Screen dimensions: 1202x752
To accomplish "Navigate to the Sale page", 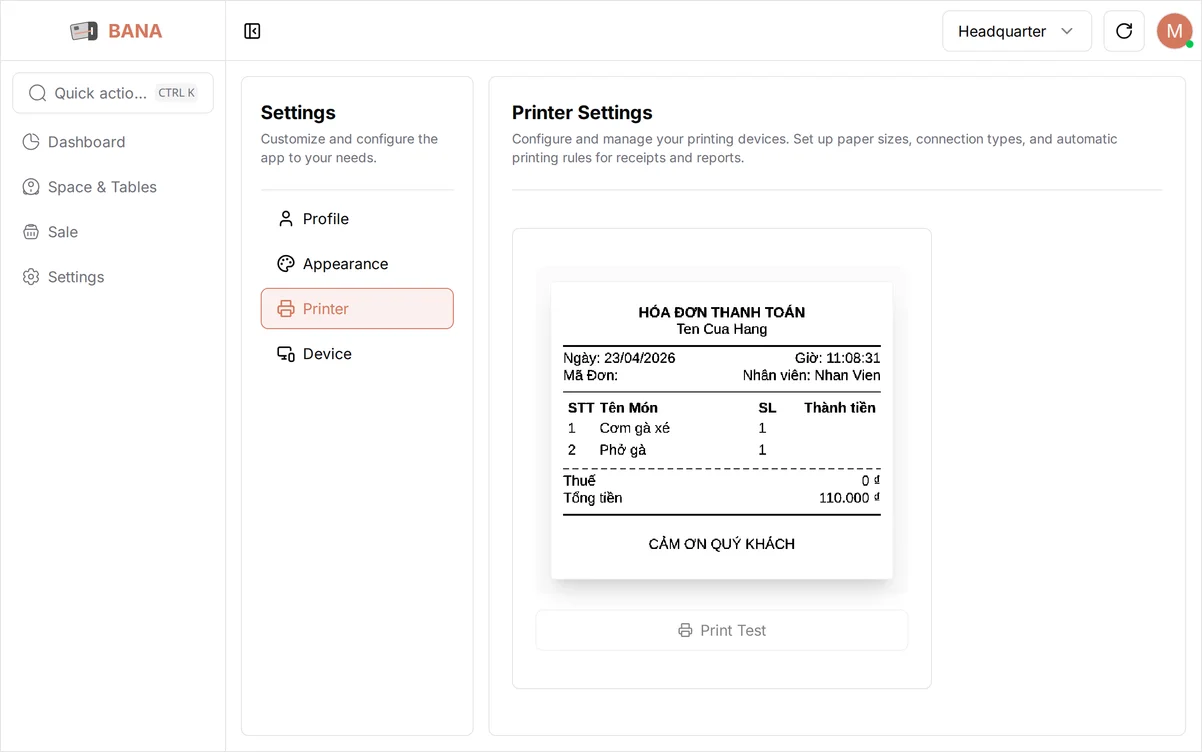I will [113, 232].
